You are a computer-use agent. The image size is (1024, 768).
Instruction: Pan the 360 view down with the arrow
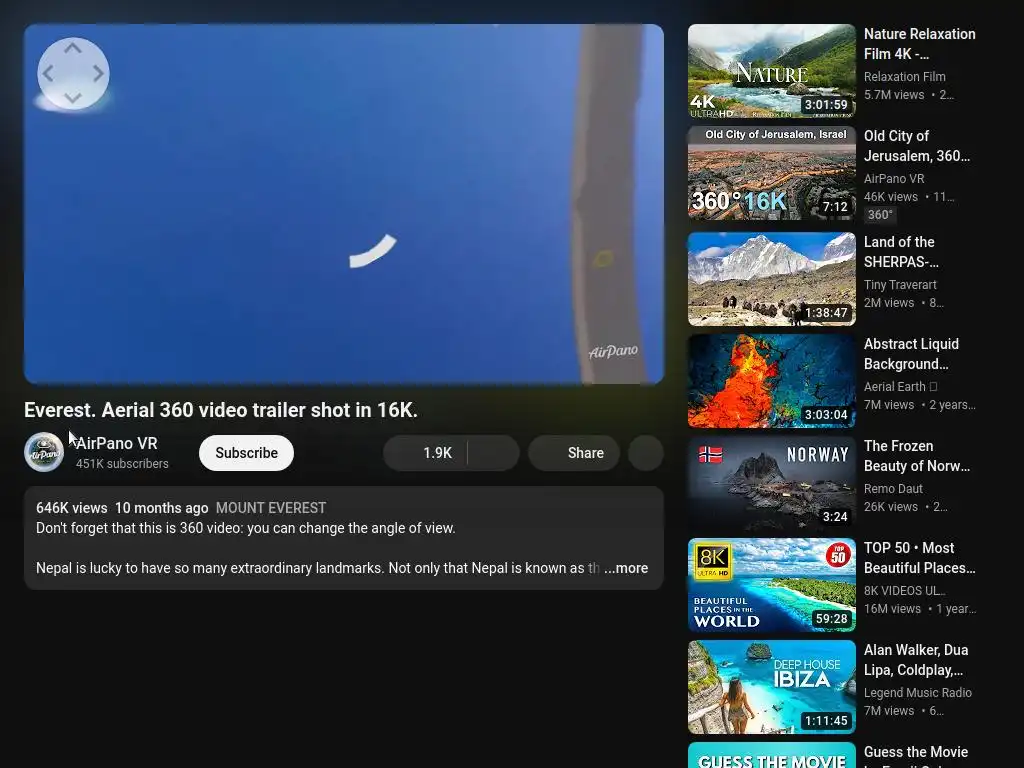[72, 99]
